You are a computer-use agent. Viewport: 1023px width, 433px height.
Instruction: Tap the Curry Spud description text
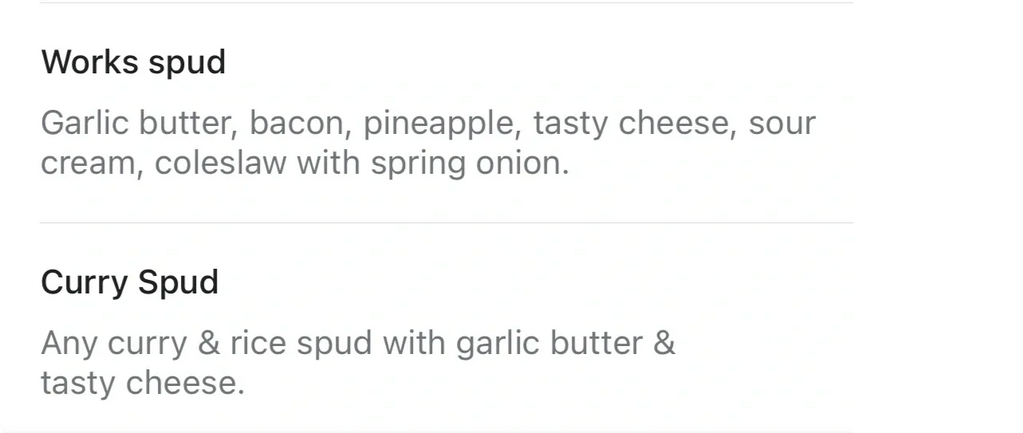pyautogui.click(x=358, y=363)
